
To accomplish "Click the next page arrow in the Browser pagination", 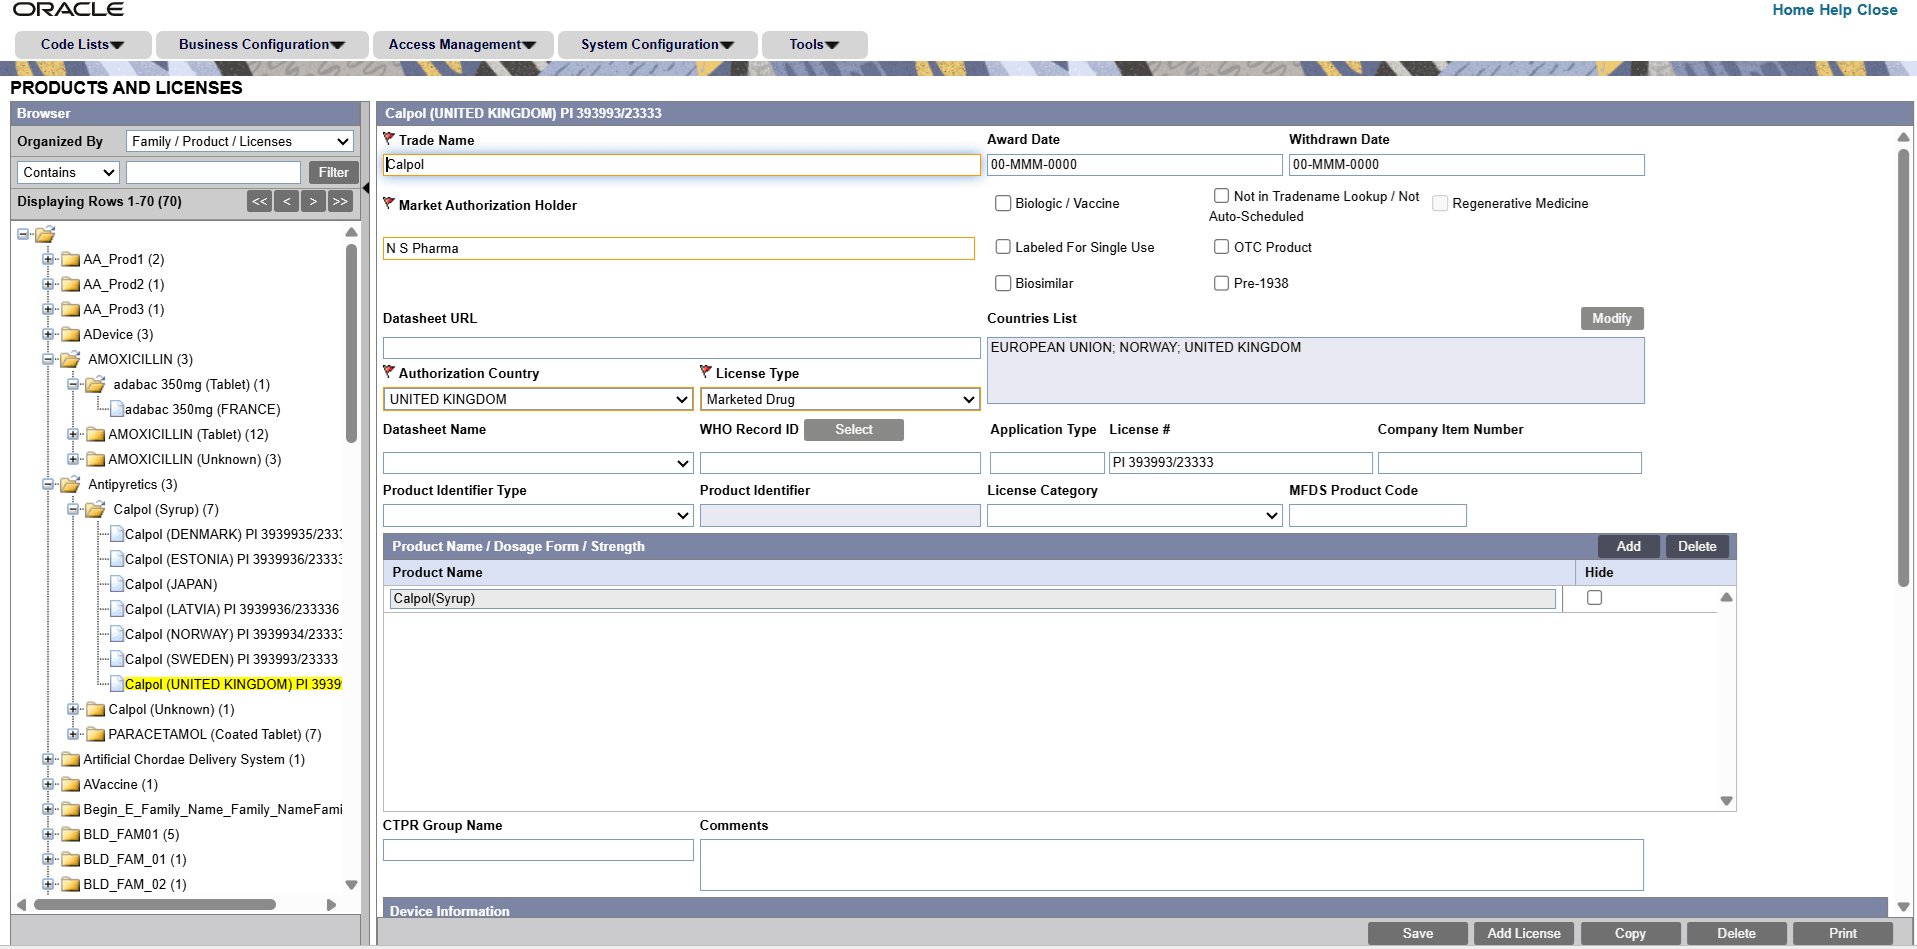I will click(x=313, y=201).
